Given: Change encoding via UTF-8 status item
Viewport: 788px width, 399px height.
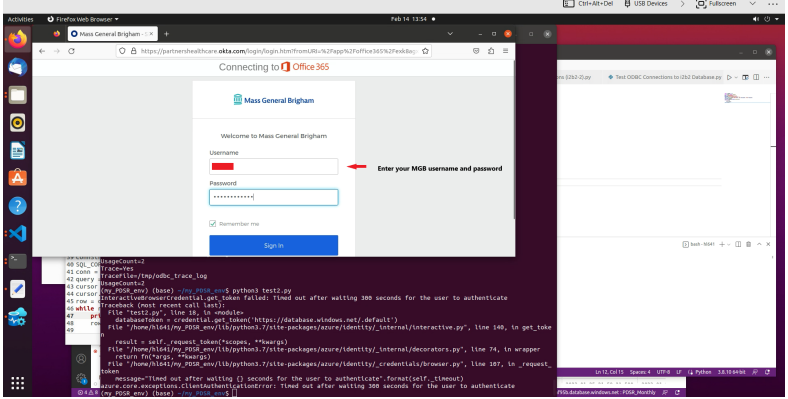Looking at the screenshot, I should point(663,372).
